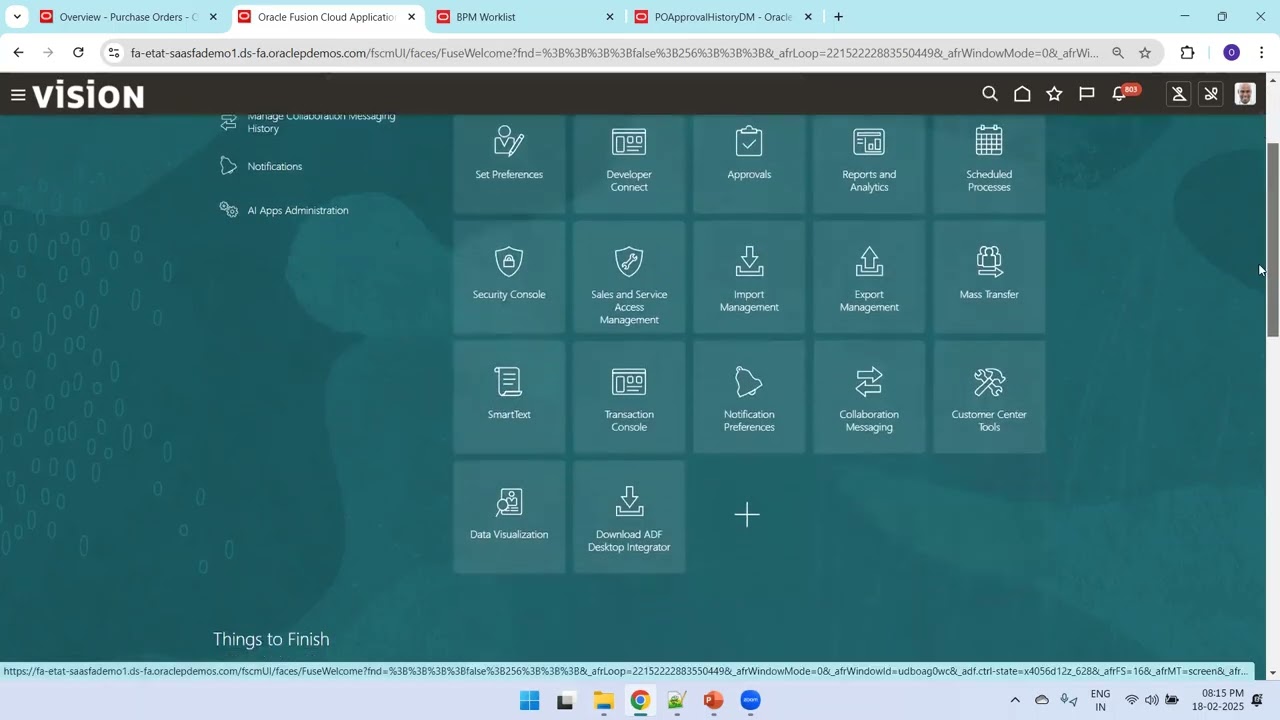
Task: Click the browser back arrow
Action: (19, 53)
